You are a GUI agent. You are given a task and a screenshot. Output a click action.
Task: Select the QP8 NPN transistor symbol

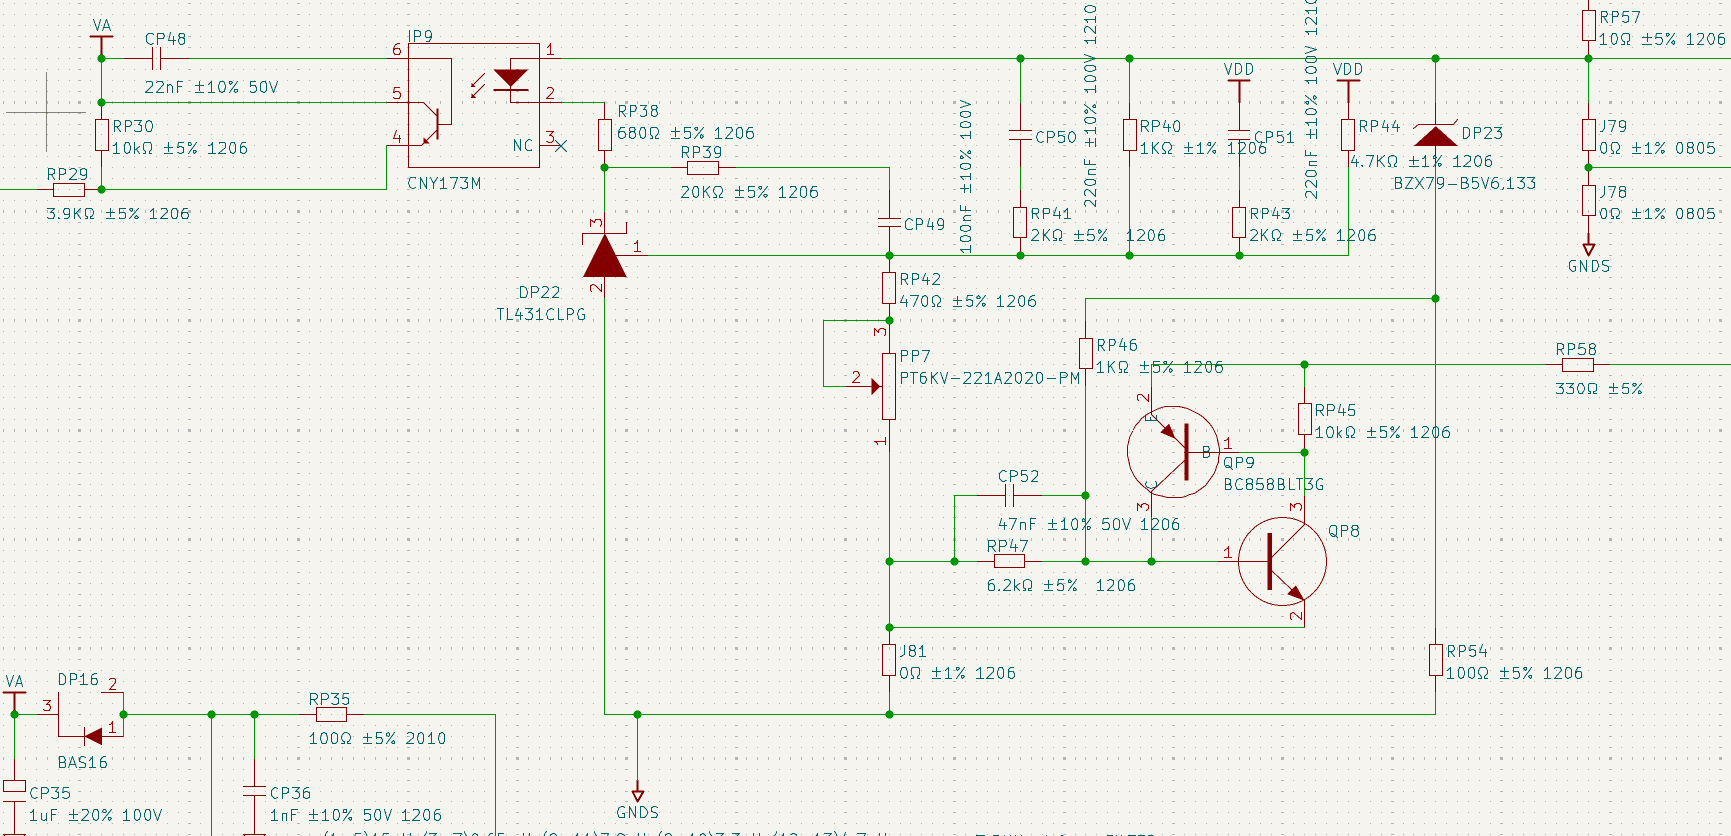pos(1282,561)
